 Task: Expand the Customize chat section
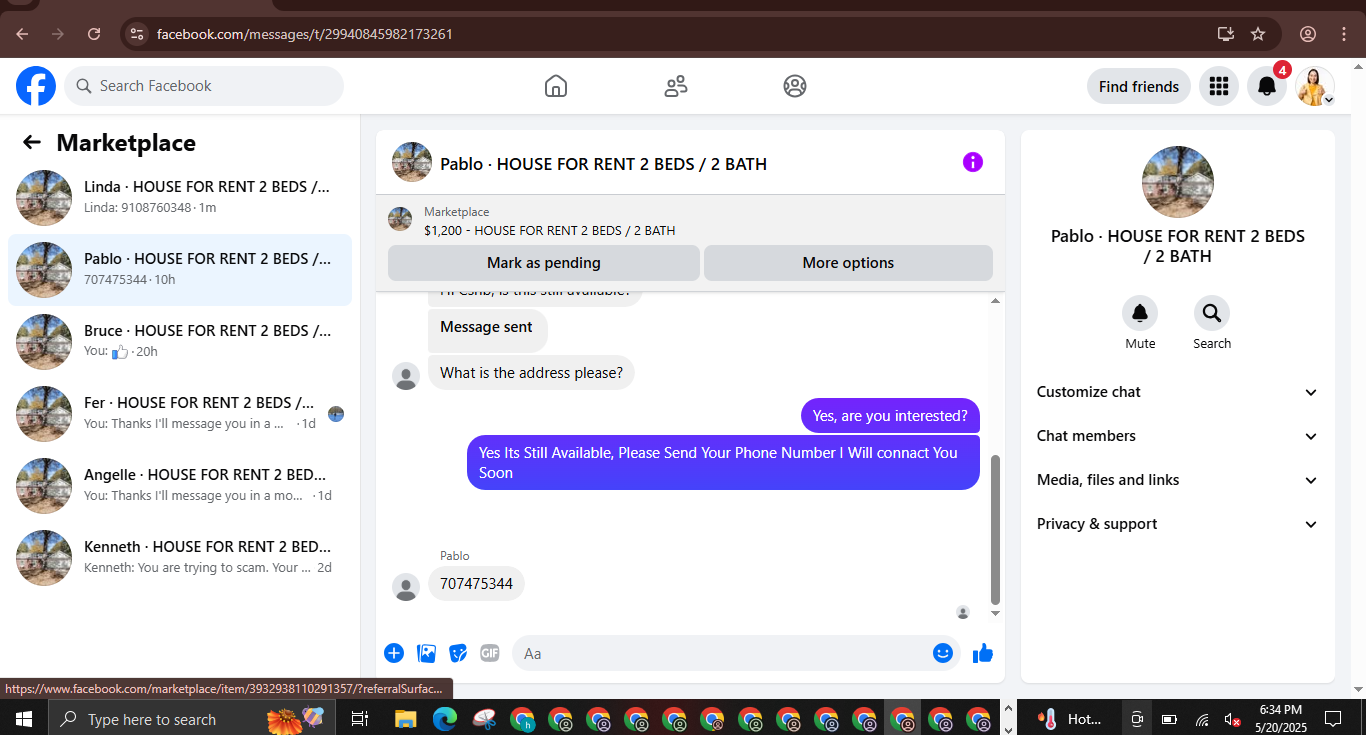[x=1177, y=392]
